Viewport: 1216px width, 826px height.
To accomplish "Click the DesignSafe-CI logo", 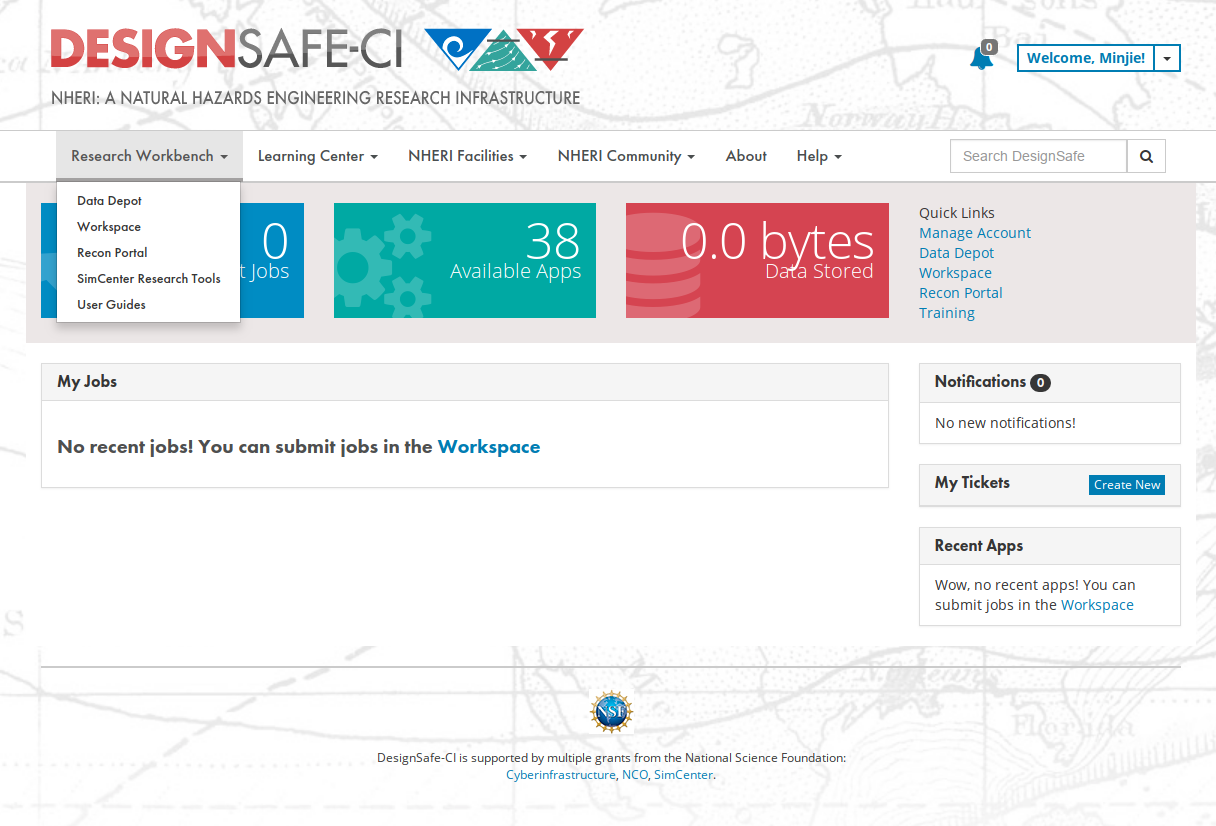I will pos(226,49).
